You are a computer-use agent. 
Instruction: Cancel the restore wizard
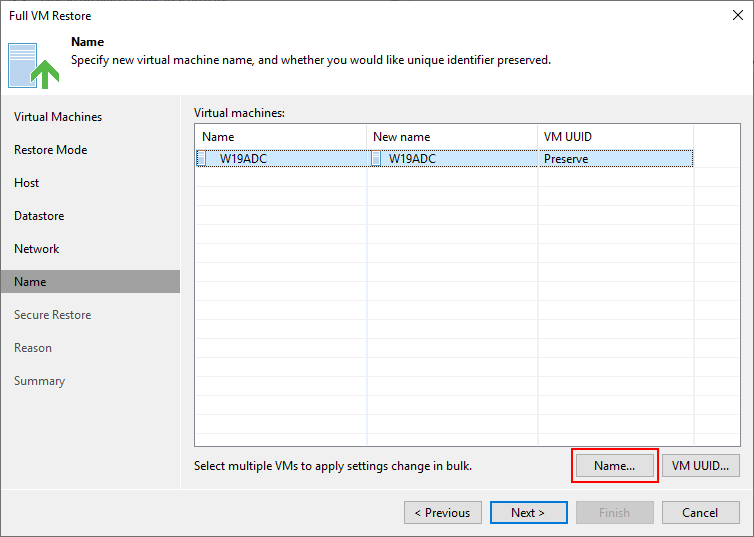click(700, 512)
